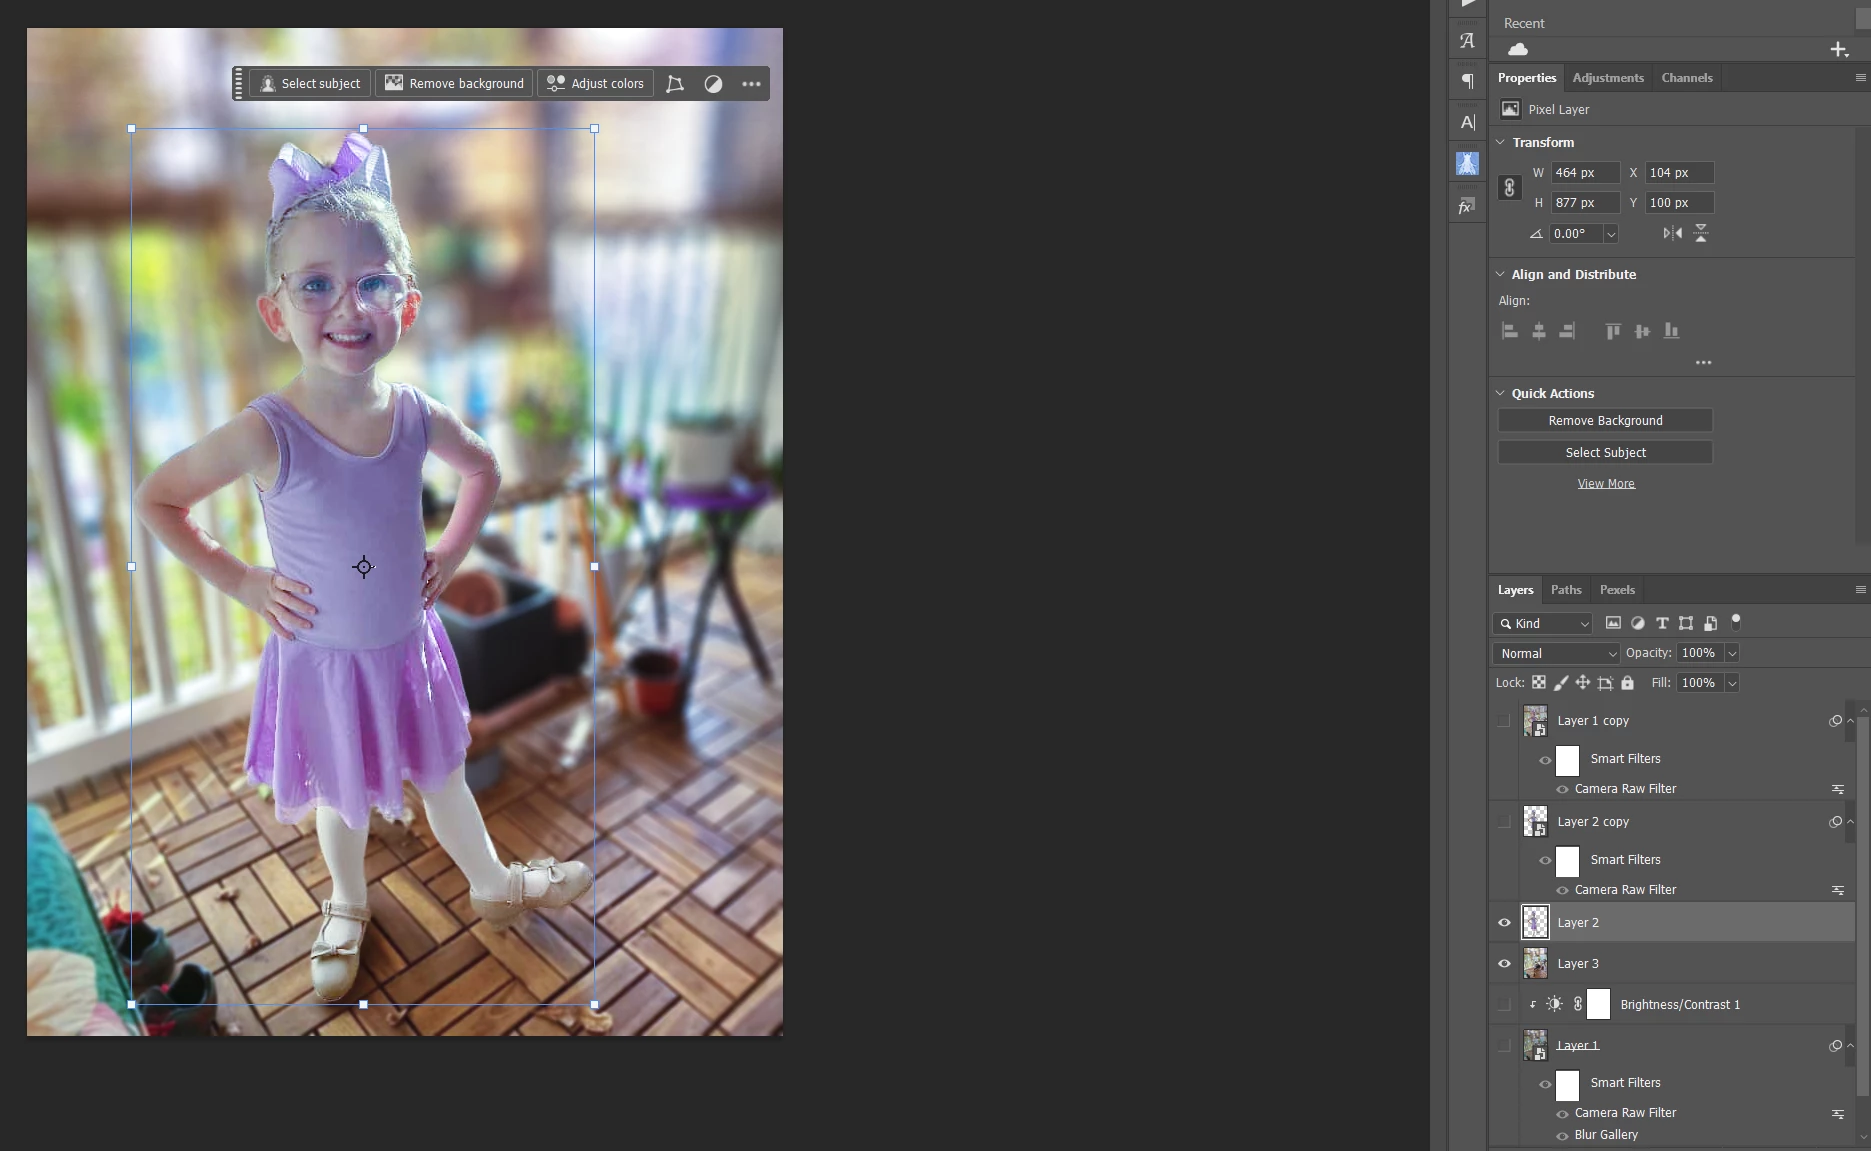This screenshot has height=1151, width=1871.
Task: Switch to the Channels tab
Action: tap(1687, 78)
